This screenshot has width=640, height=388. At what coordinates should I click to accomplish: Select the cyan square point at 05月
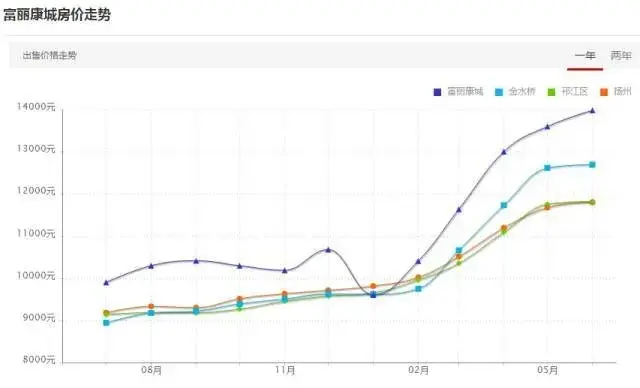[x=547, y=168]
